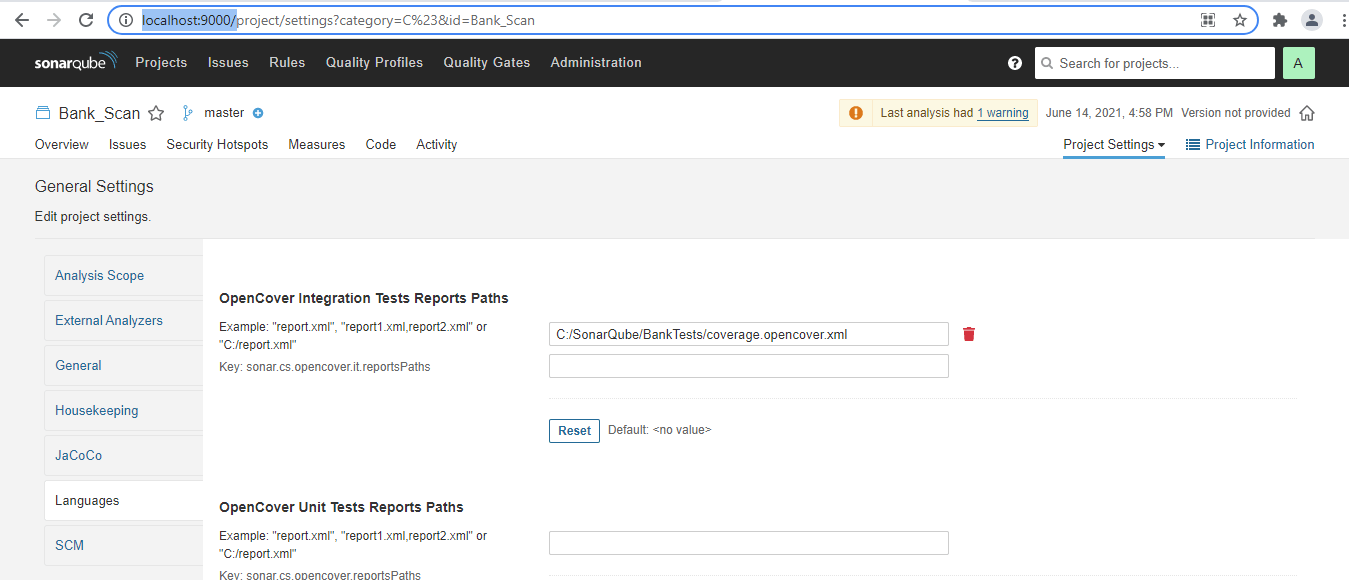Click the A avatar in top bar

point(1298,62)
